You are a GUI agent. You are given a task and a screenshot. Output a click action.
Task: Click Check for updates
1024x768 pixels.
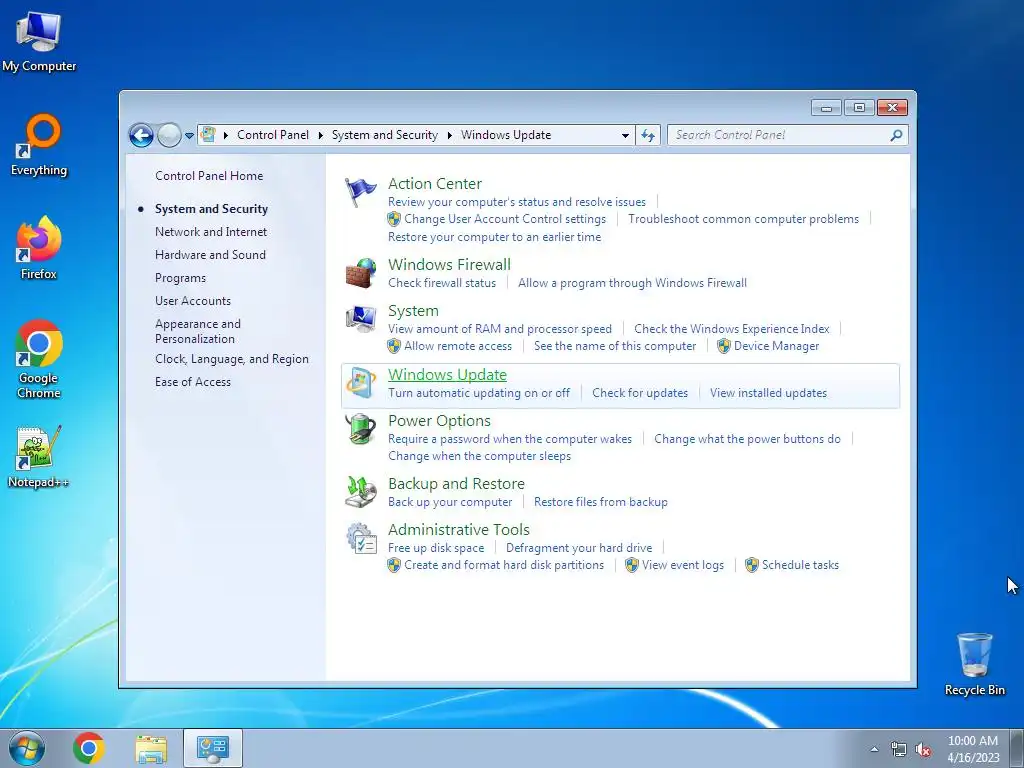tap(640, 393)
